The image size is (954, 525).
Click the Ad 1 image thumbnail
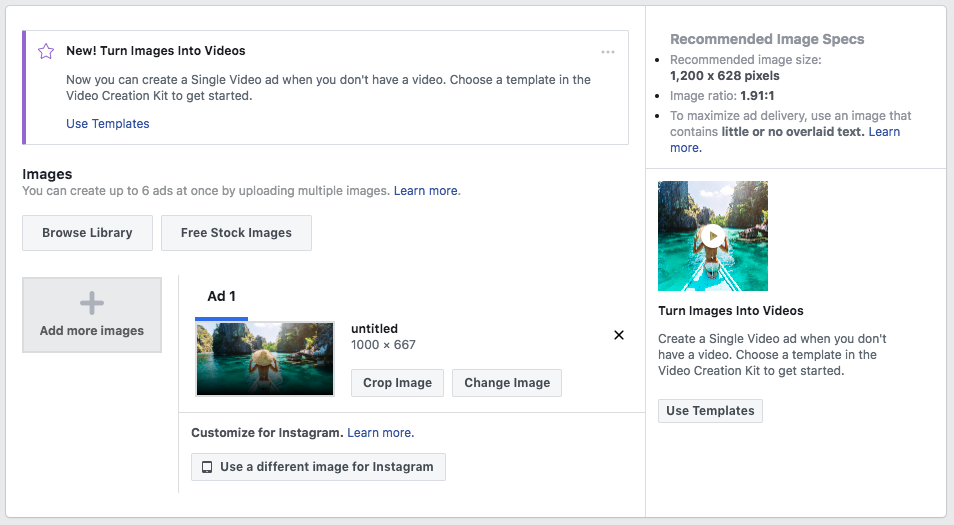(x=265, y=359)
